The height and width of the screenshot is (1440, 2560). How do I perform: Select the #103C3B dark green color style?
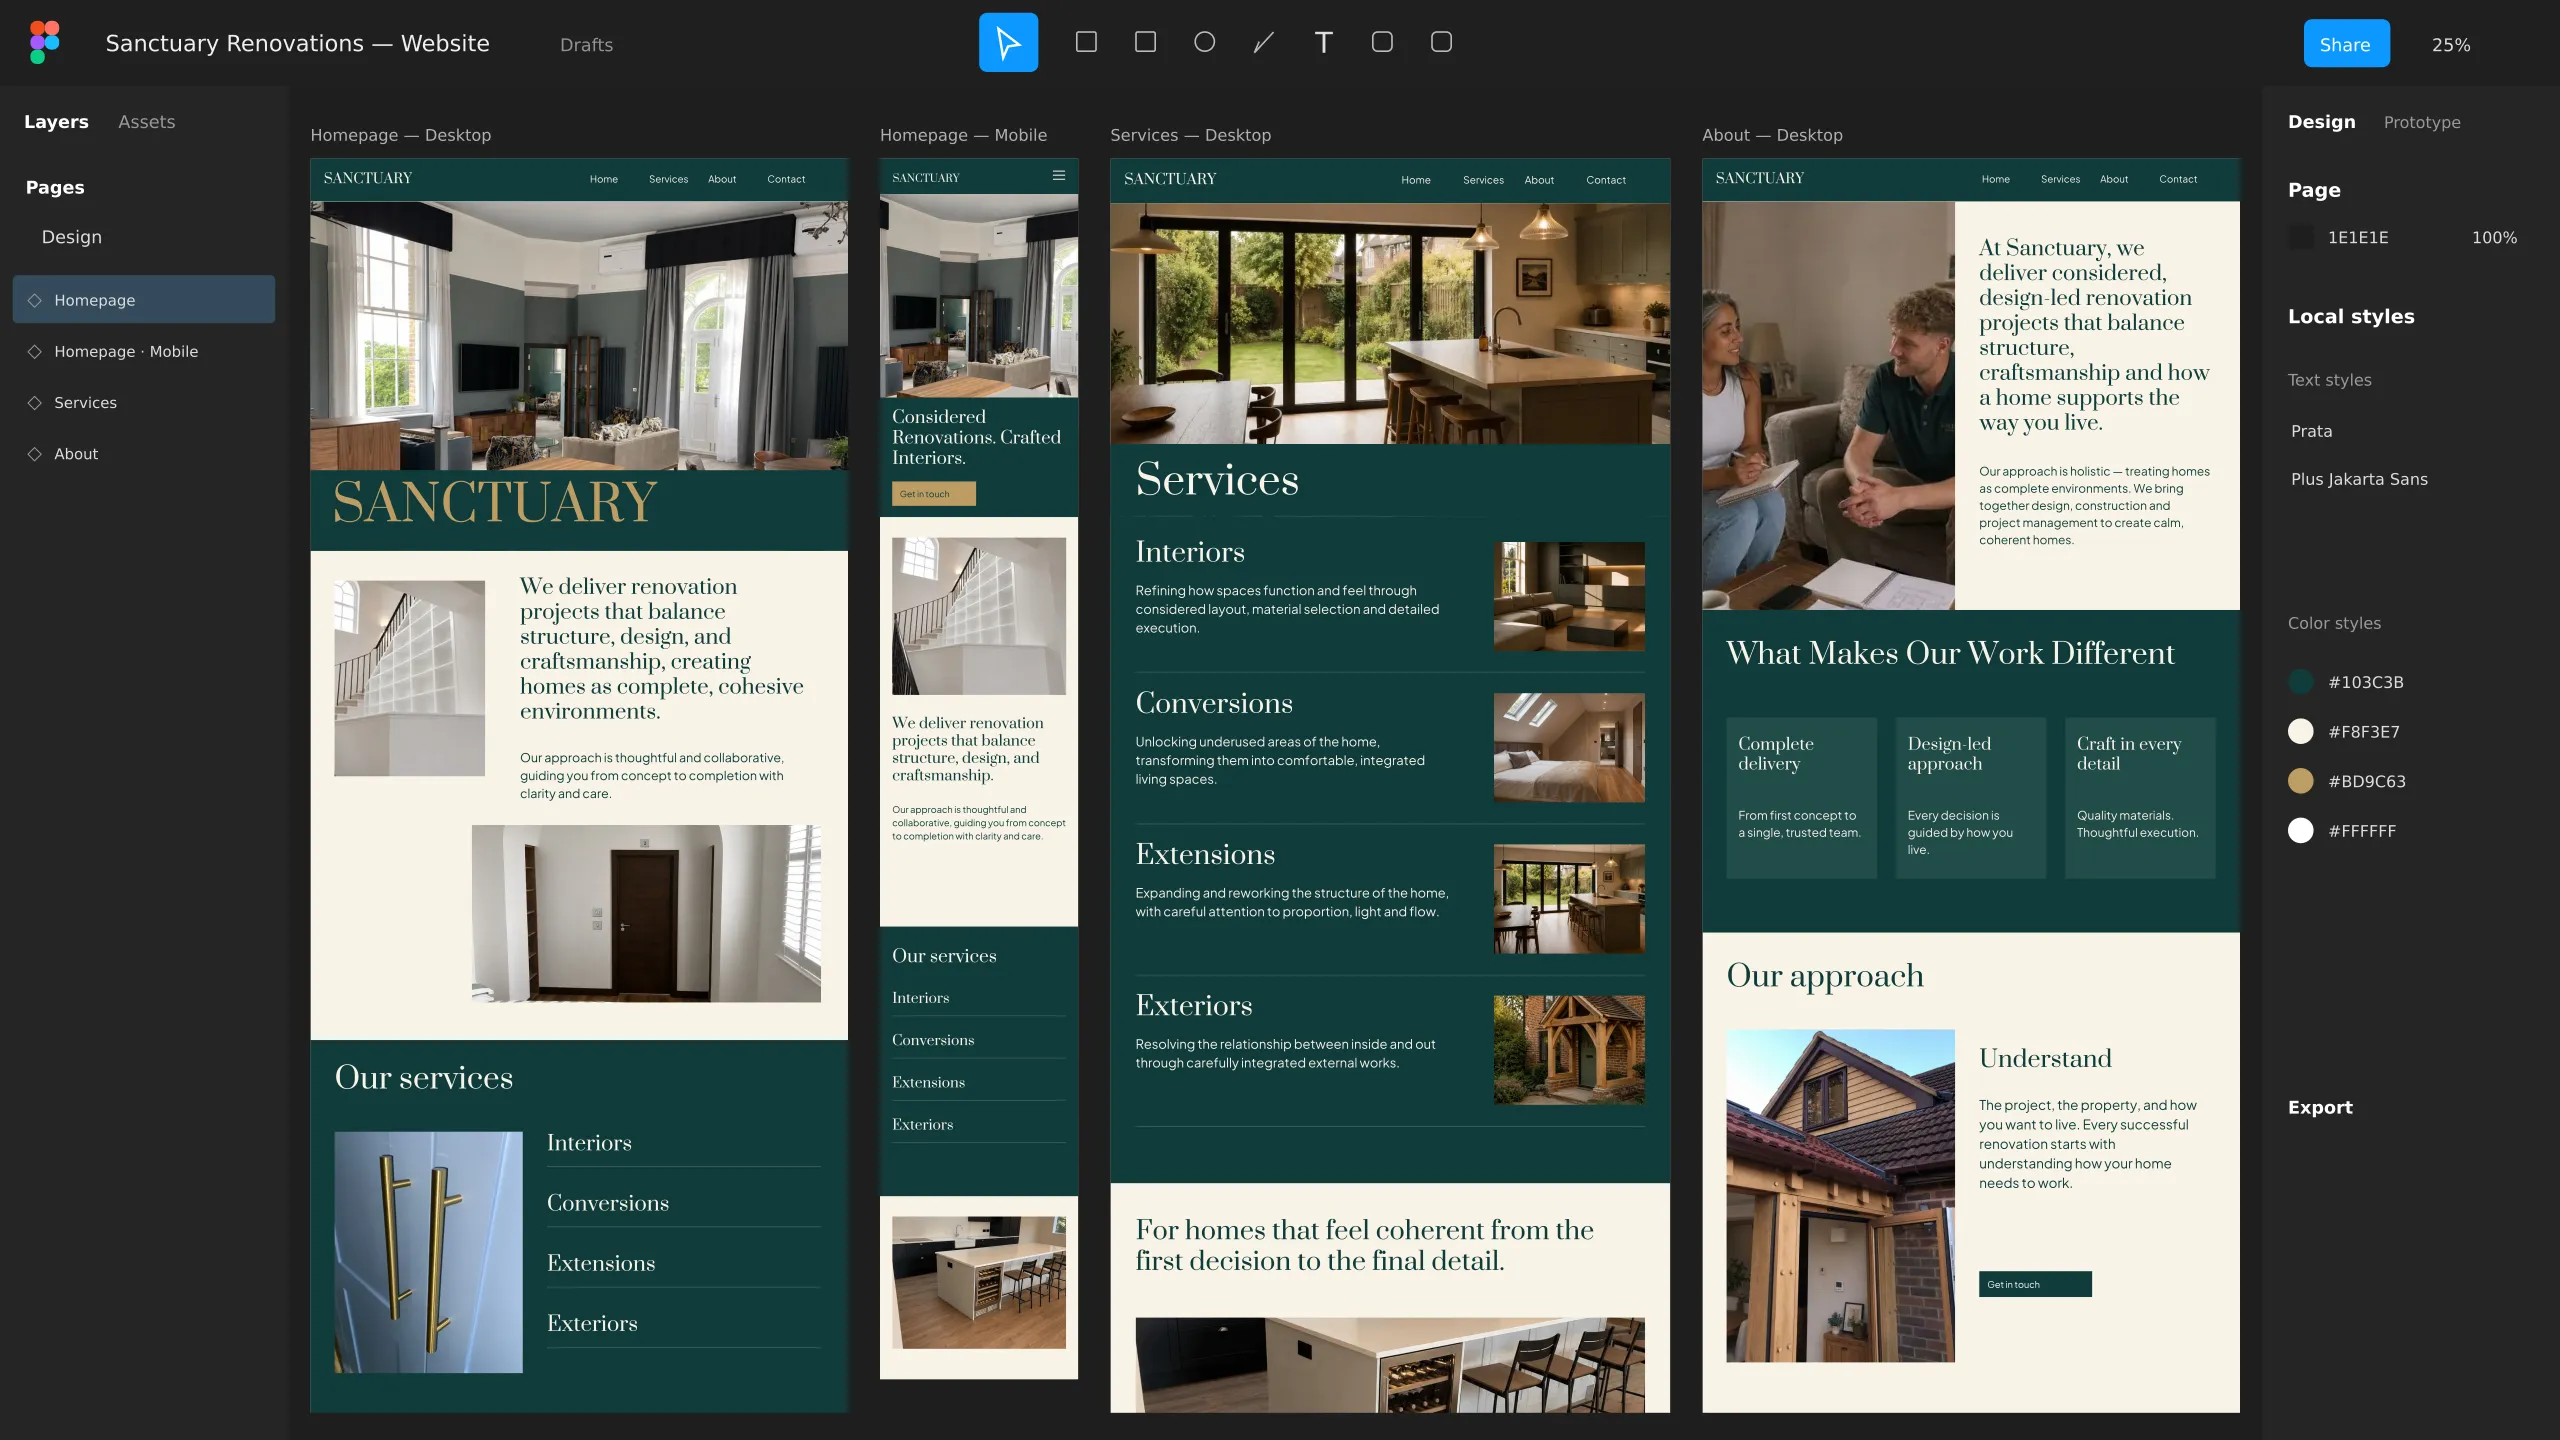tap(2346, 682)
